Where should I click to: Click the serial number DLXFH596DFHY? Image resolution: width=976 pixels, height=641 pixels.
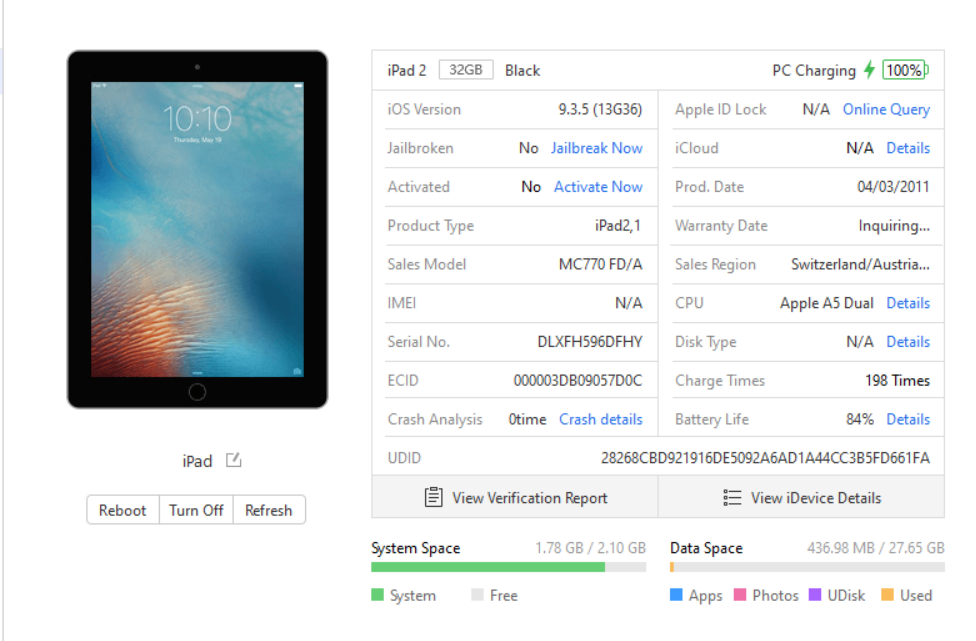point(589,342)
